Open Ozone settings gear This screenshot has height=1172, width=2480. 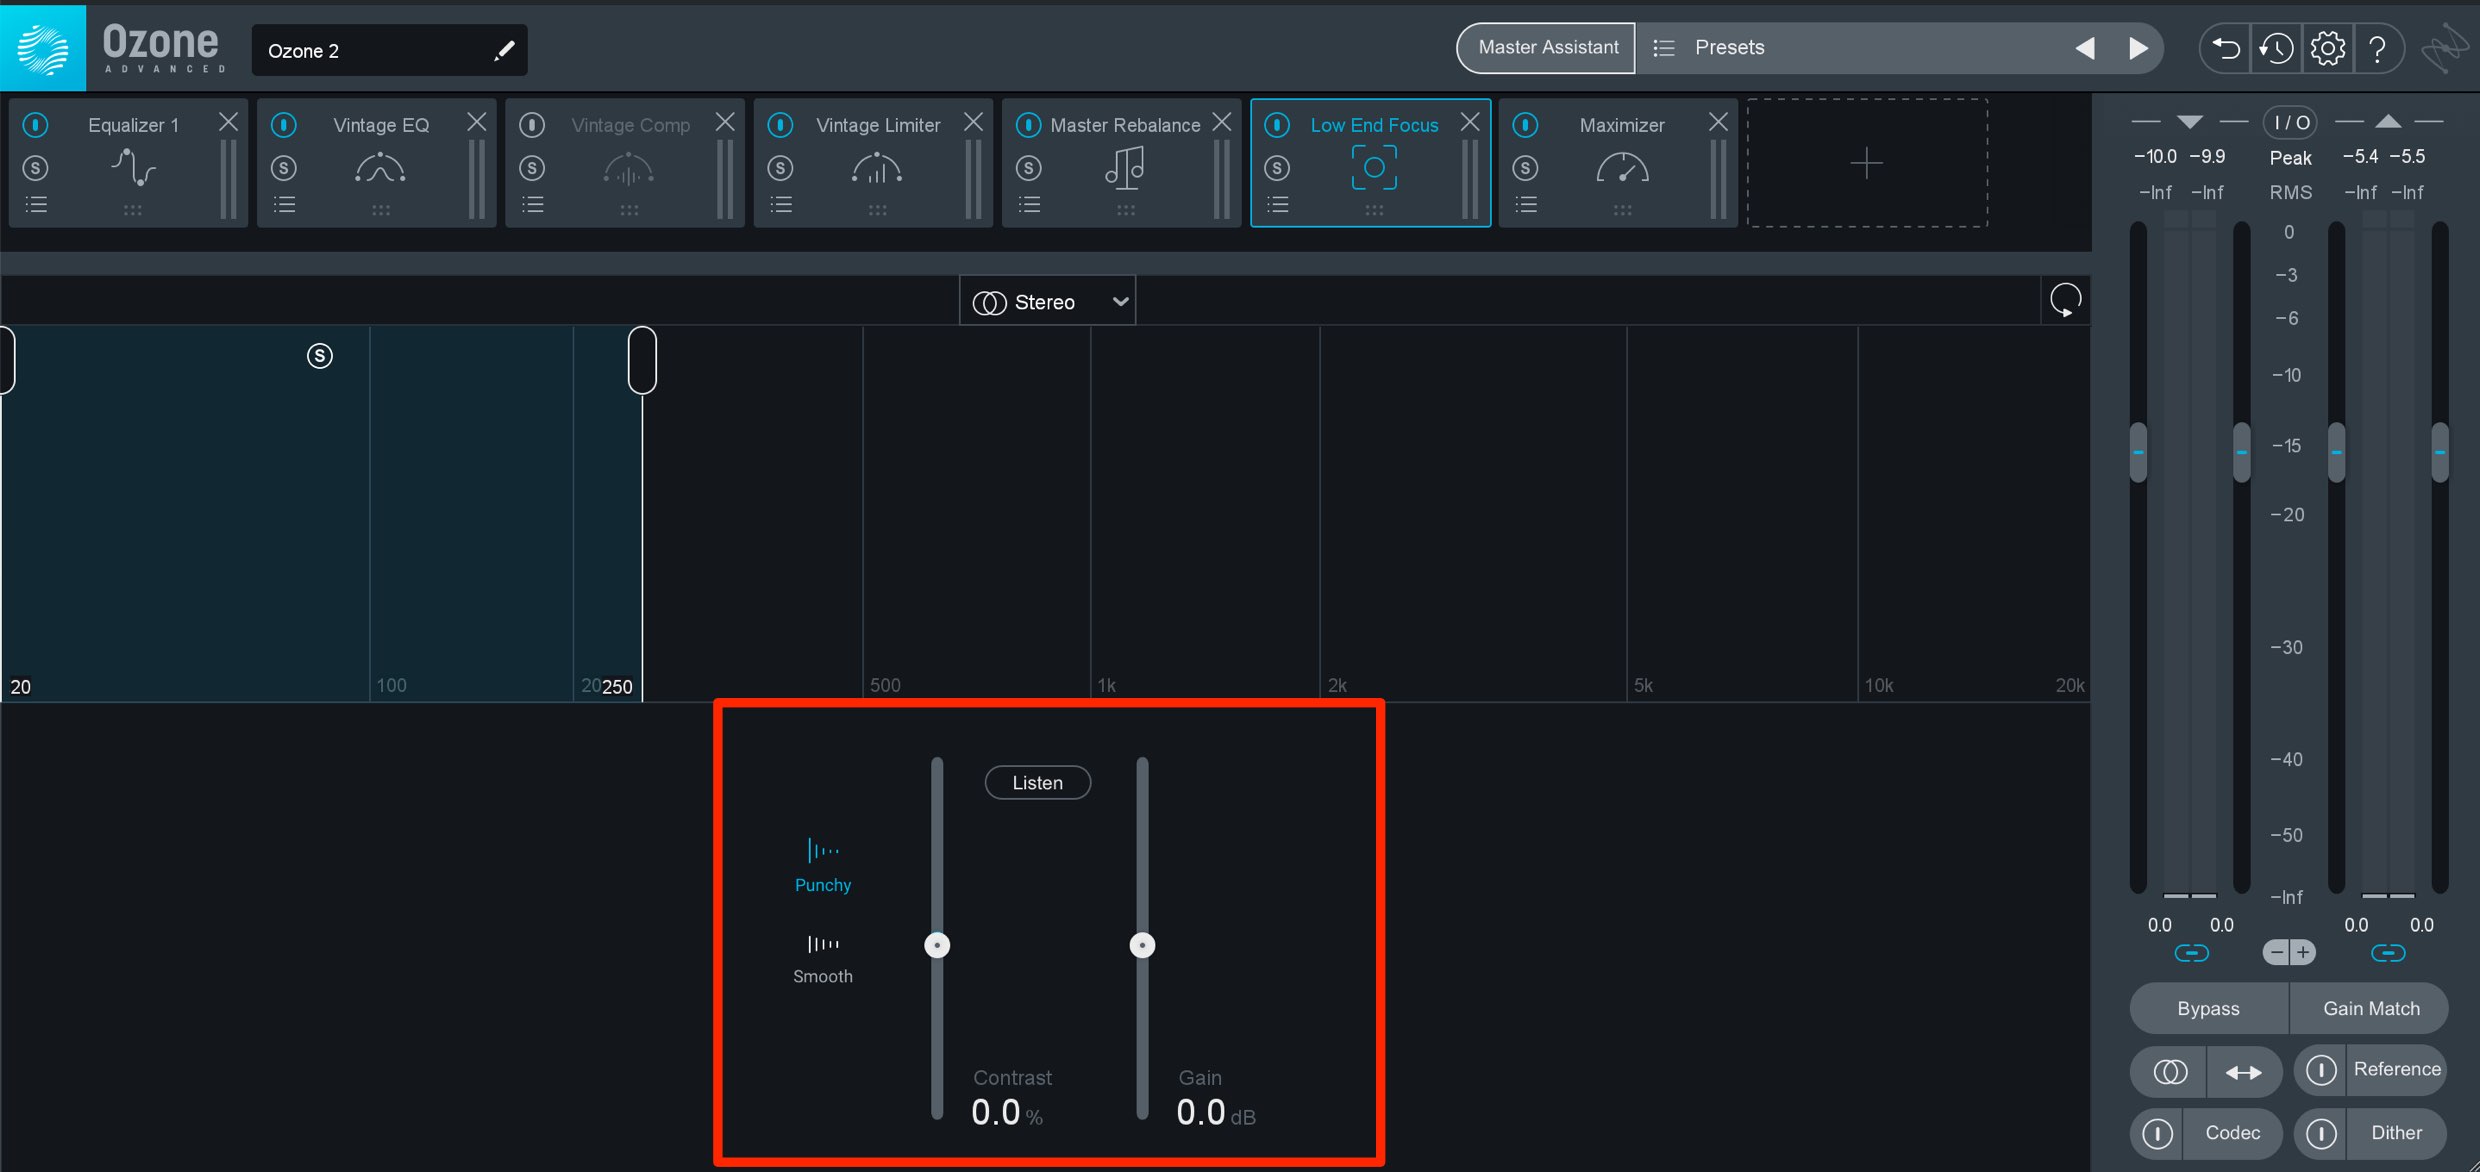click(2328, 48)
